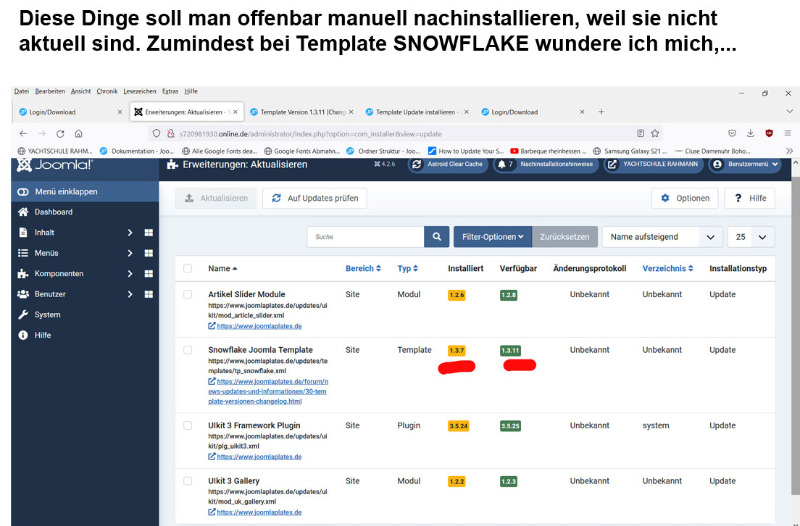Close the Template Version 1.3.11 tab
800x526 pixels.
[x=351, y=112]
